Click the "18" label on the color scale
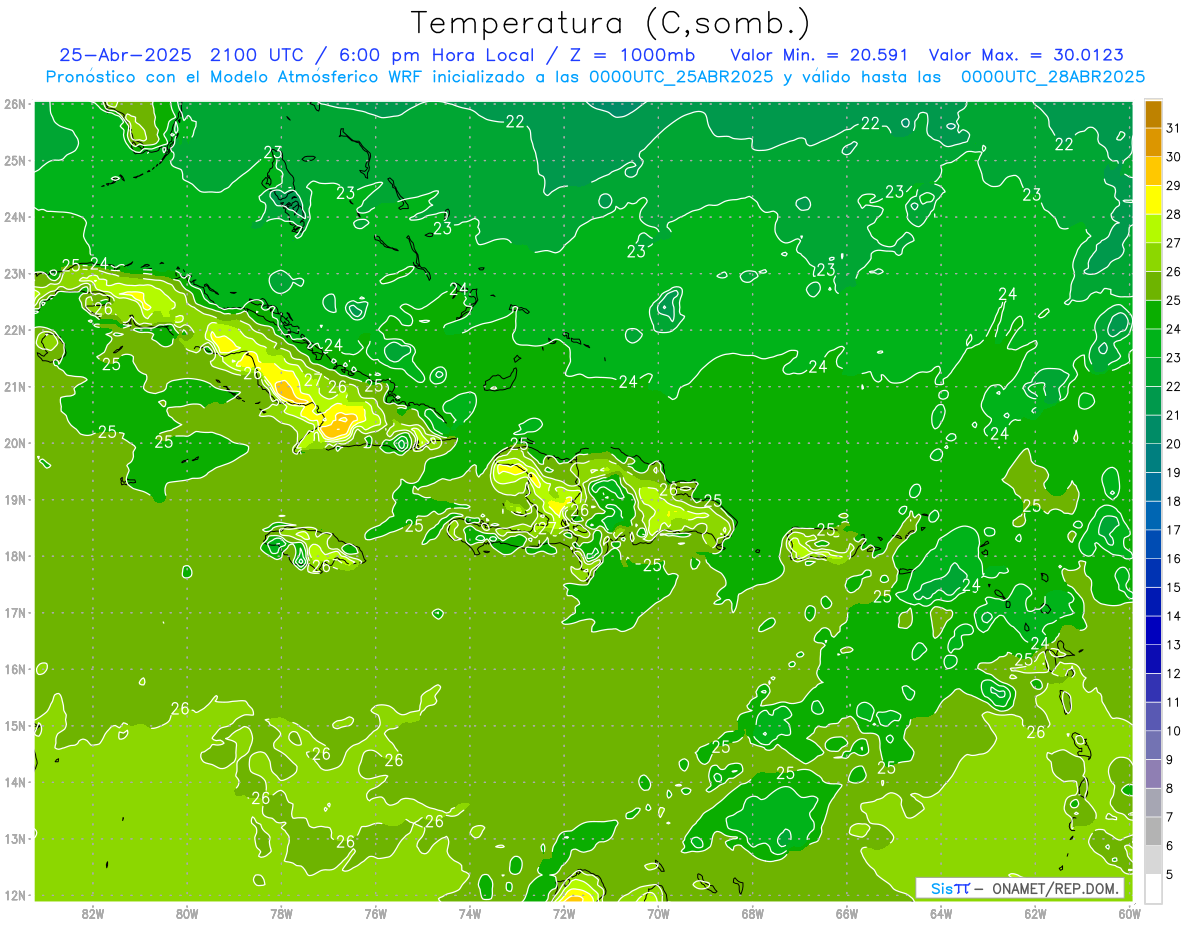This screenshot has width=1200, height=927. click(1173, 501)
